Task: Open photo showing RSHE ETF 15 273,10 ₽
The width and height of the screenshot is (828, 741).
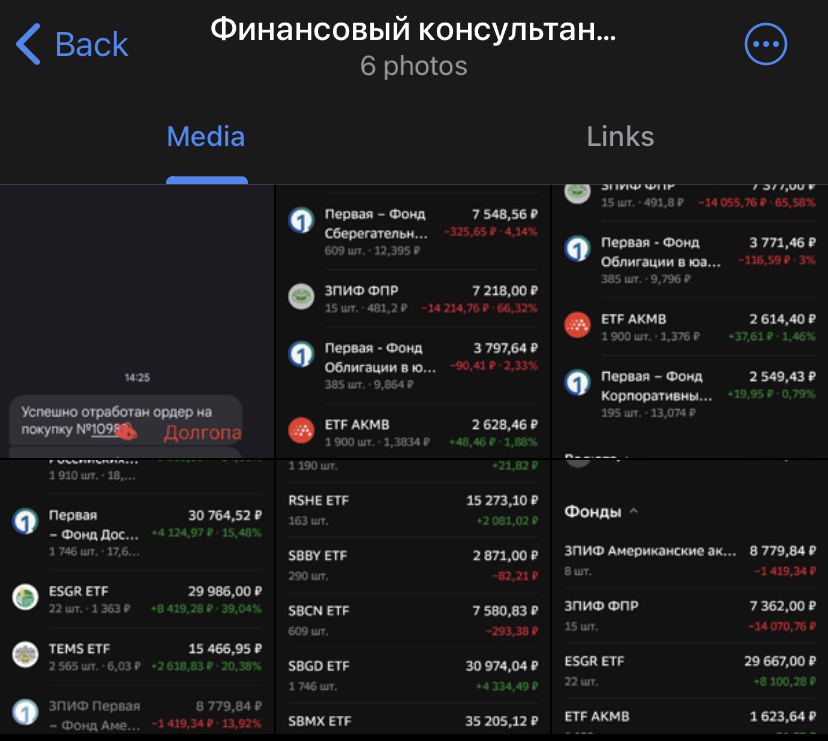Action: pyautogui.click(x=413, y=596)
